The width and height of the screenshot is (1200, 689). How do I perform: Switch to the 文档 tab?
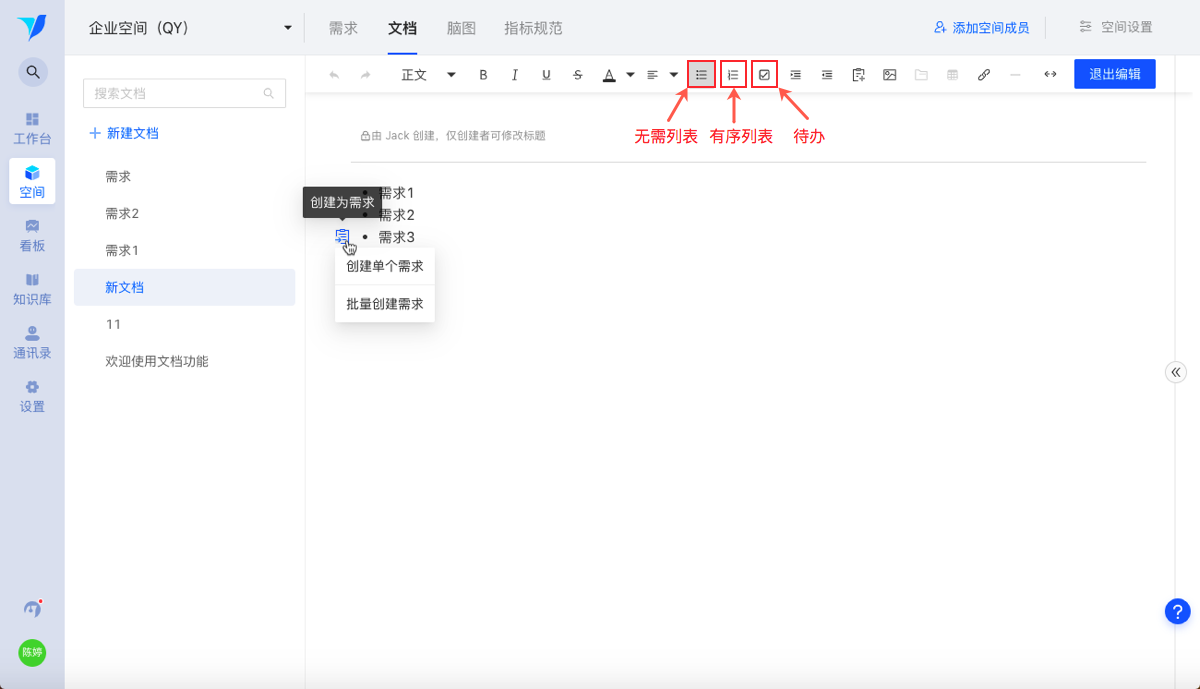click(402, 28)
